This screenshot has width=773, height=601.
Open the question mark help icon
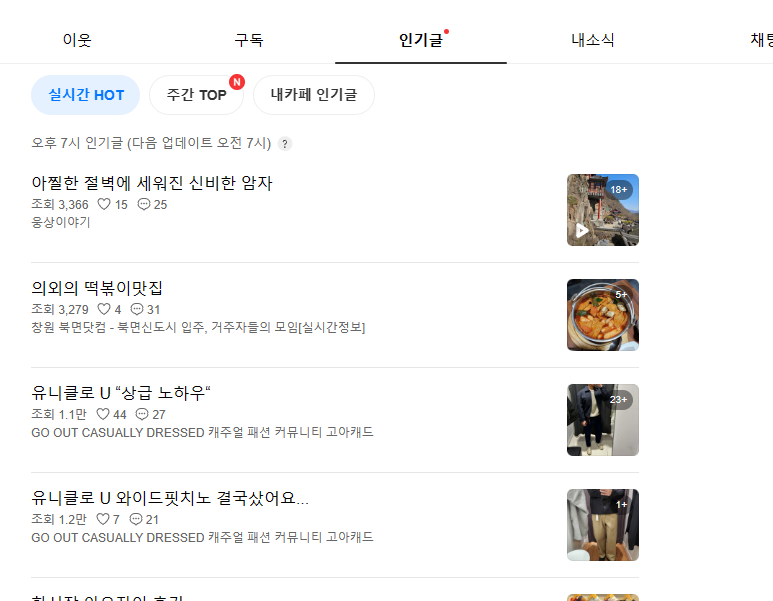point(284,143)
